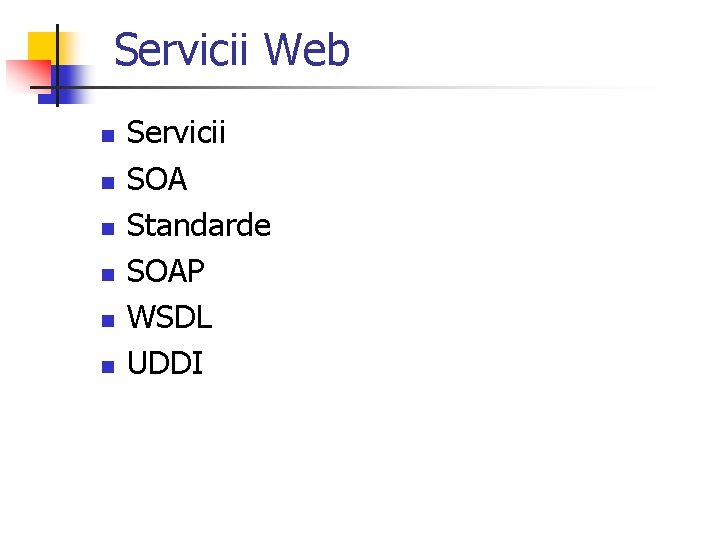The image size is (720, 540).
Task: Select the "SOAP" bullet text
Action: [165, 271]
